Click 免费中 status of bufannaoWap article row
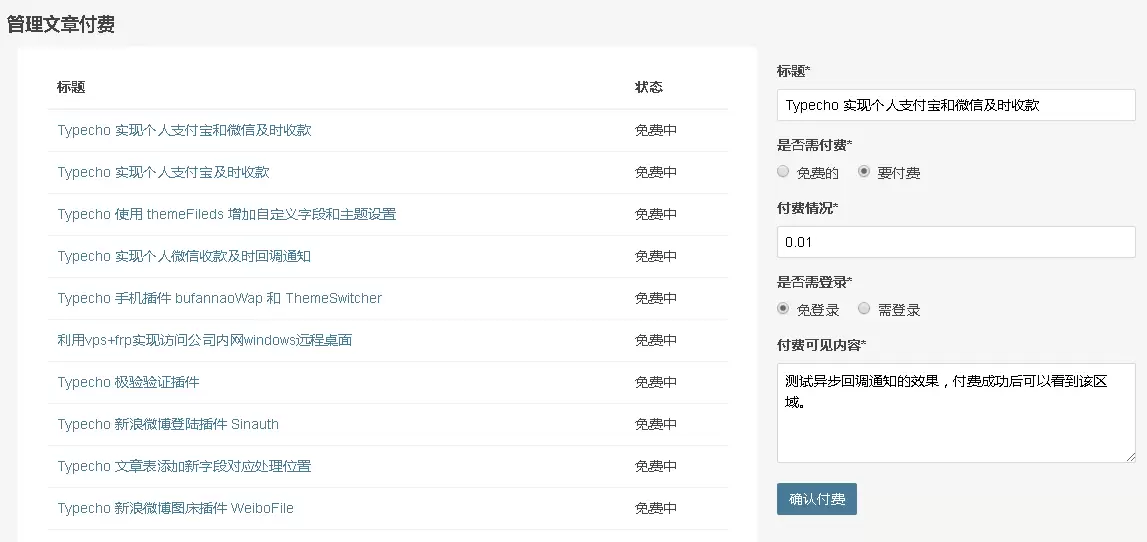The image size is (1147, 542). click(656, 298)
